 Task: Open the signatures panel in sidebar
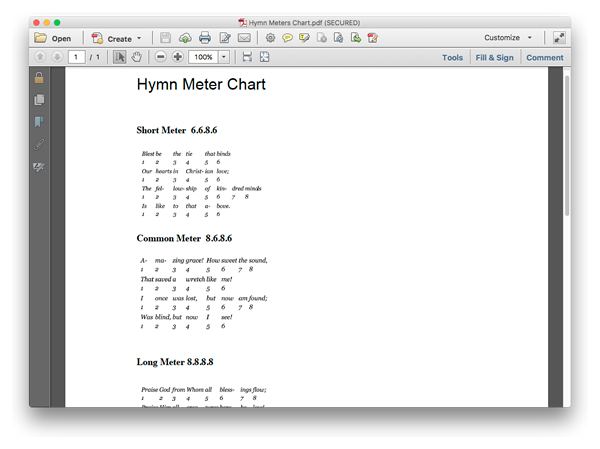tap(39, 167)
